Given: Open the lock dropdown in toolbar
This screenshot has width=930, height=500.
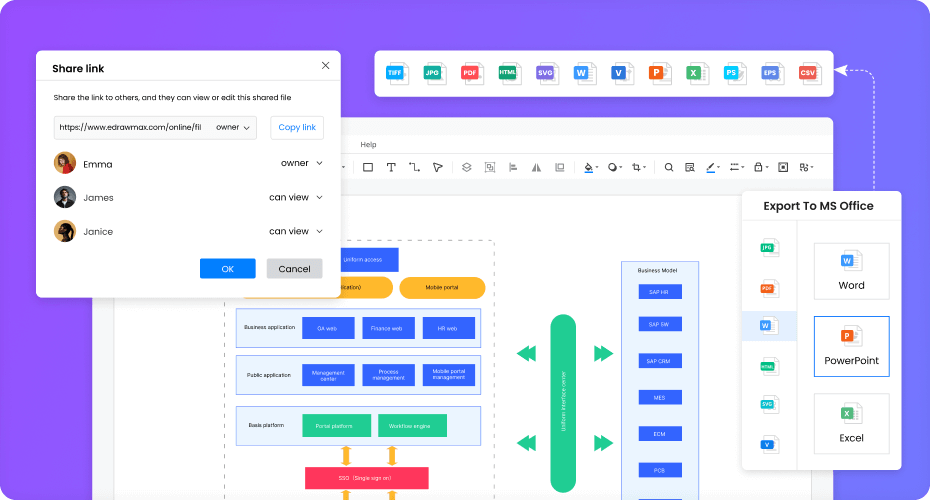Looking at the screenshot, I should pos(760,167).
